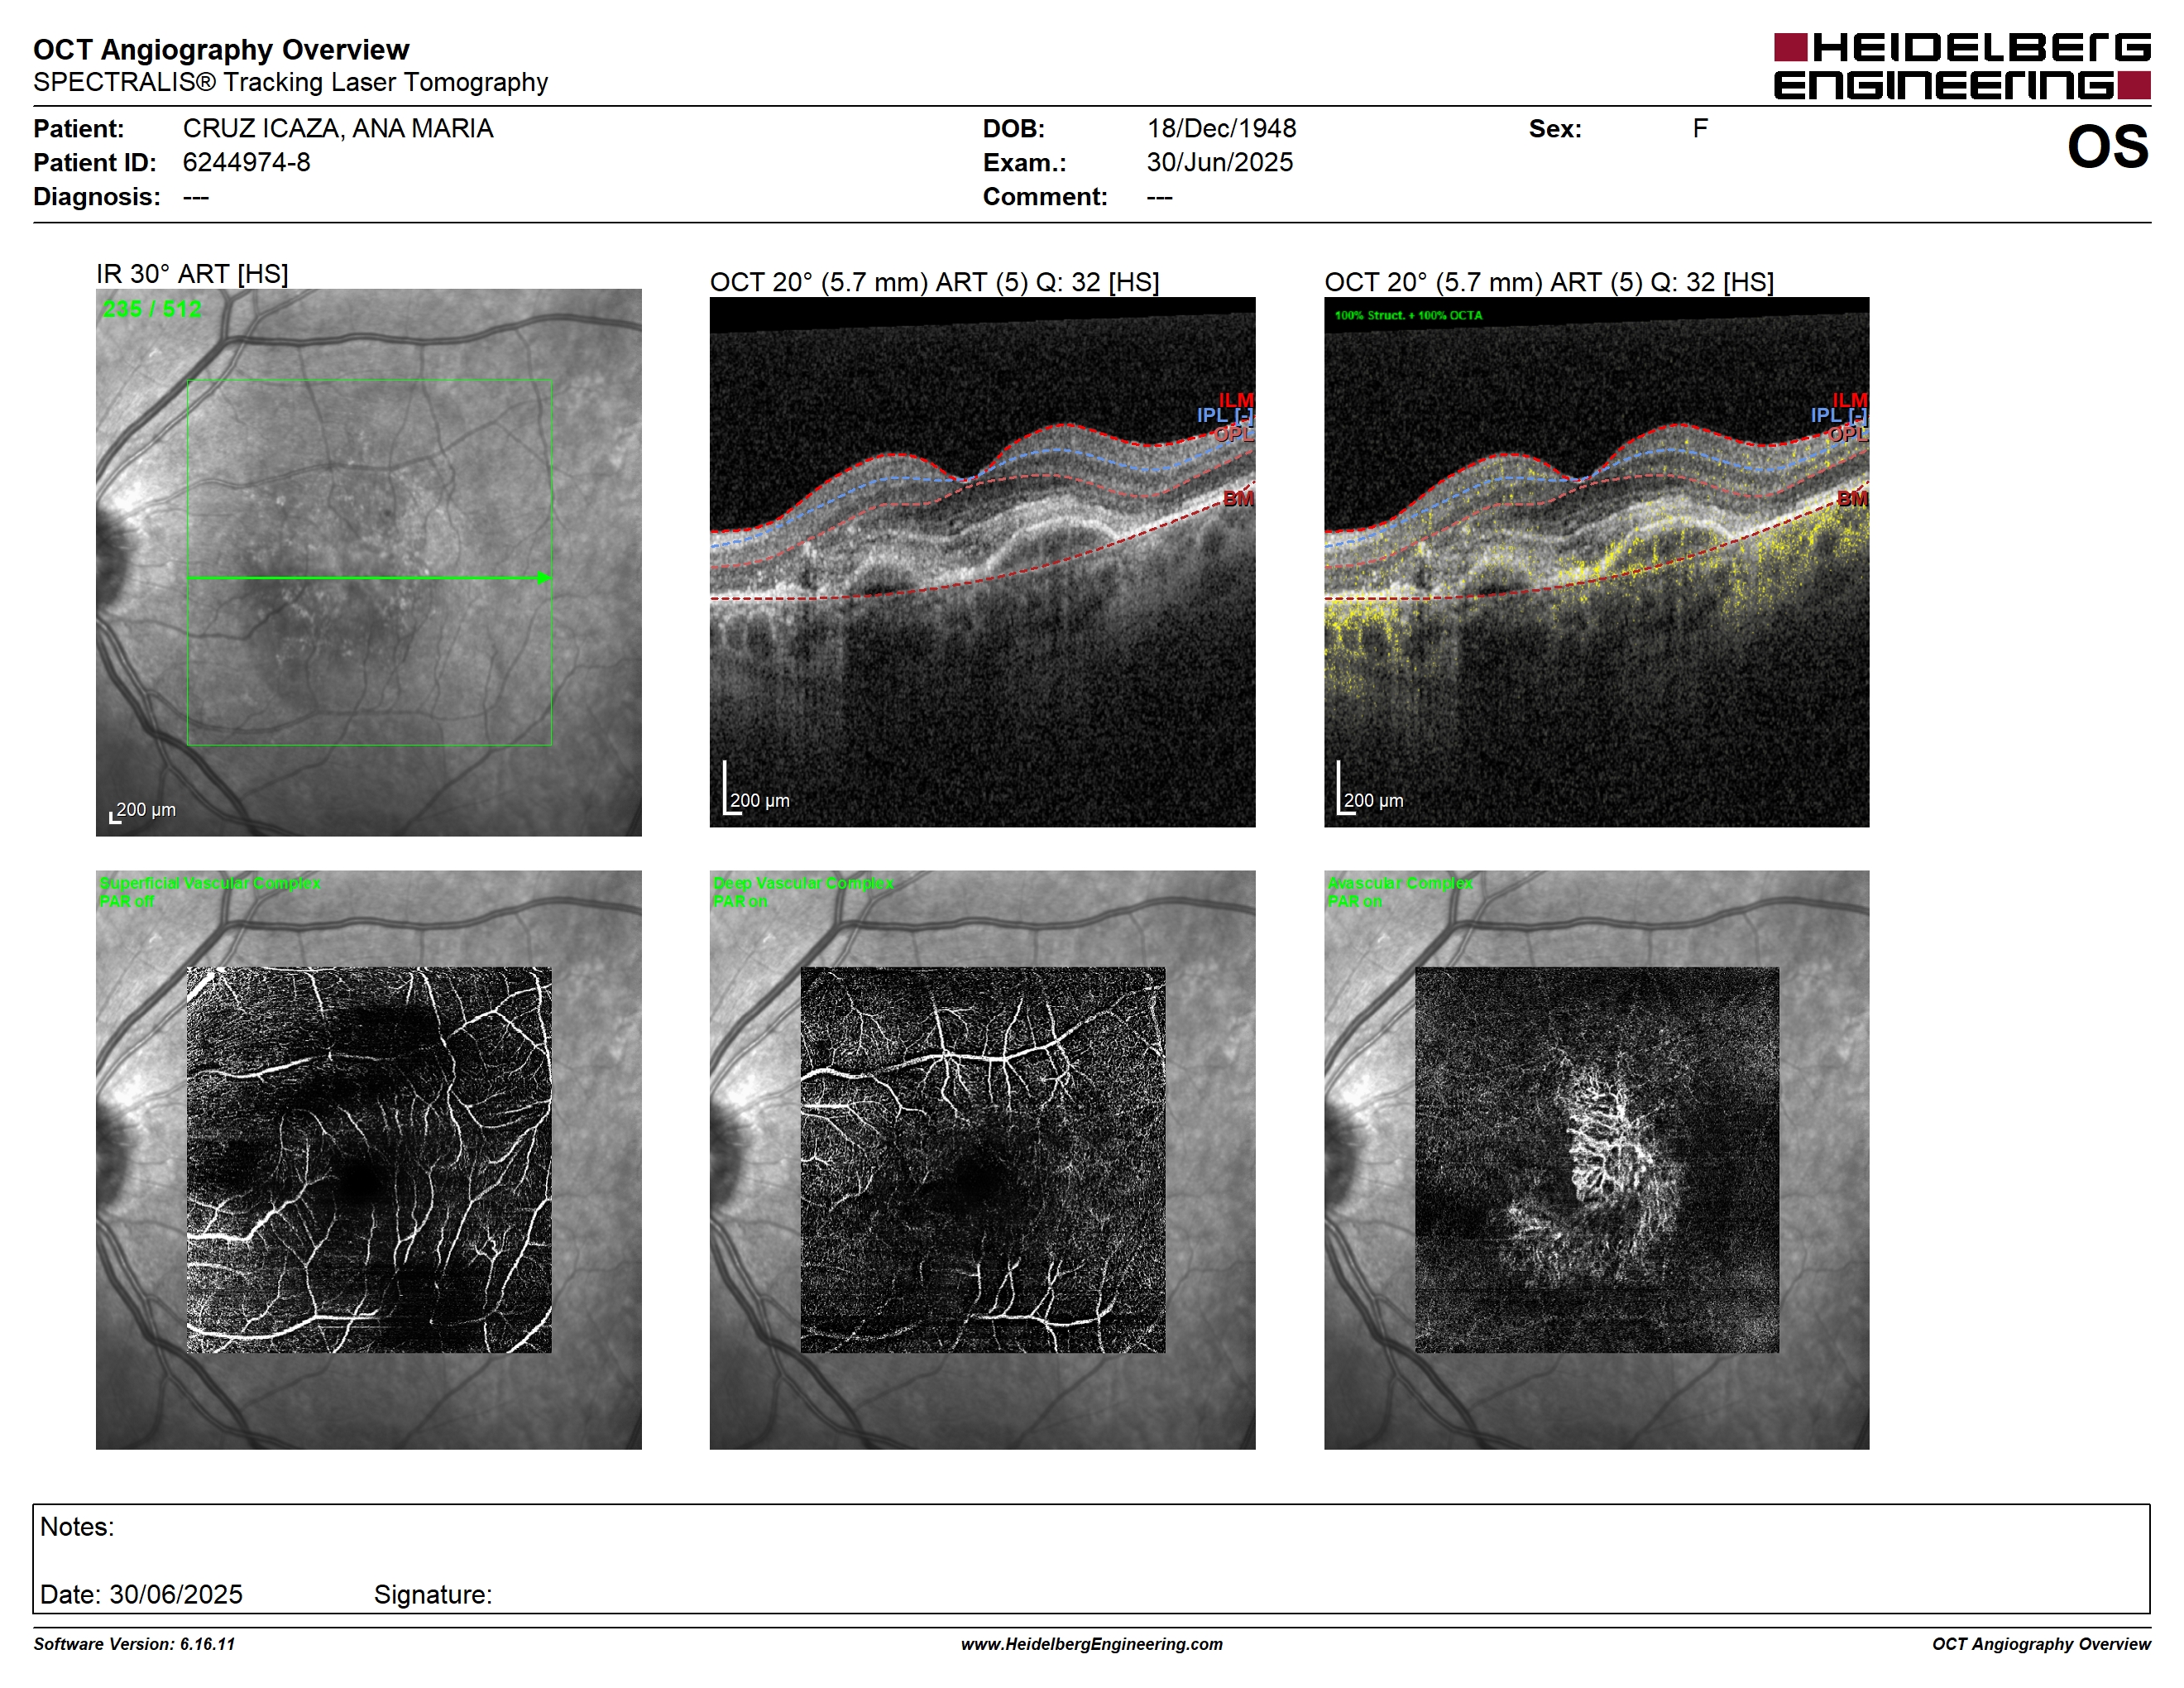
Task: Click the 'Diagnosis:' field label
Action: [97, 196]
